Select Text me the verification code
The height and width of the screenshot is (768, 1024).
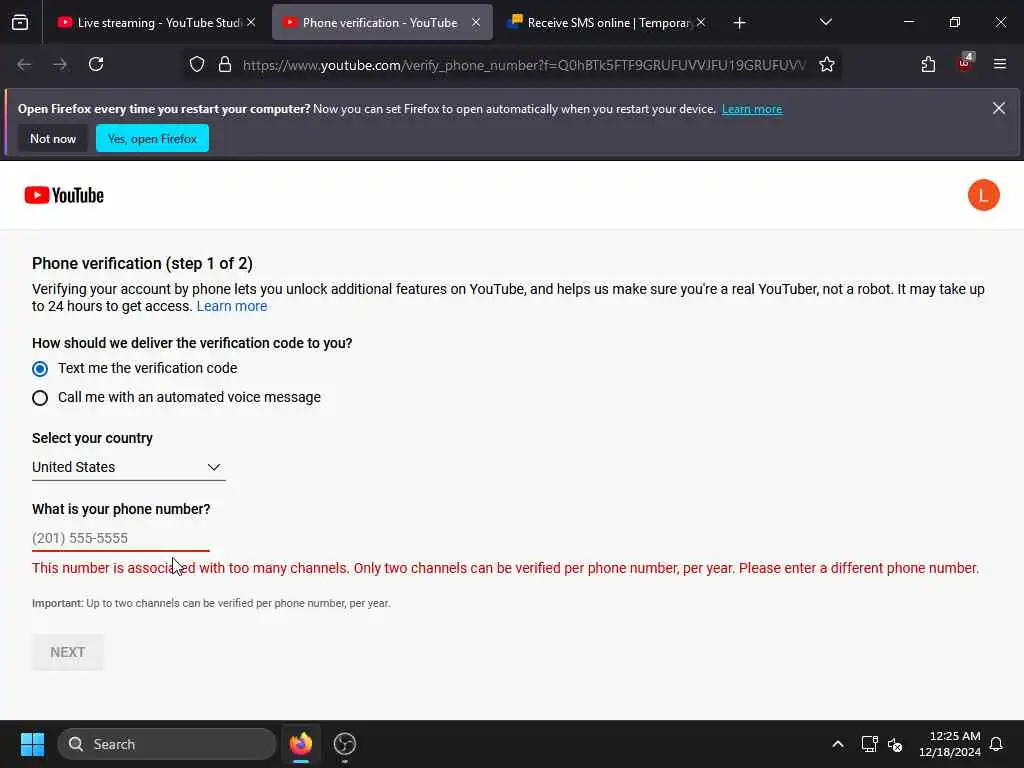tap(40, 369)
